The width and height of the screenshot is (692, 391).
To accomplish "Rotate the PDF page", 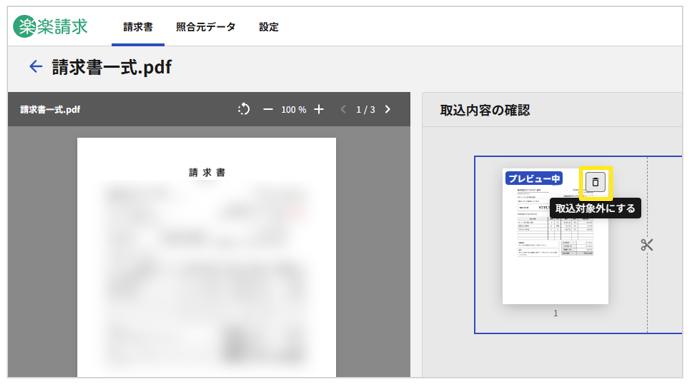I will [x=244, y=109].
